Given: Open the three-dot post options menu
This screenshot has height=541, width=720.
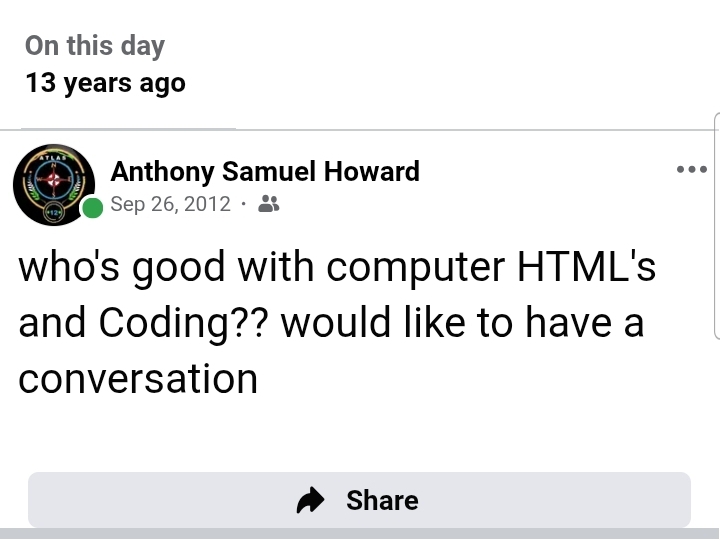Looking at the screenshot, I should (x=691, y=170).
